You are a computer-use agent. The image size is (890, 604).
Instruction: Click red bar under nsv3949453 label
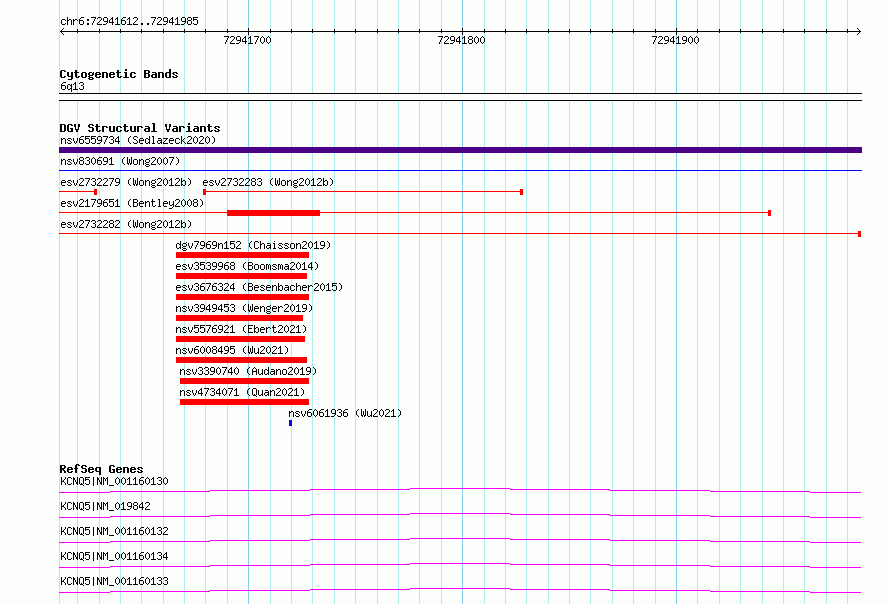click(x=240, y=318)
